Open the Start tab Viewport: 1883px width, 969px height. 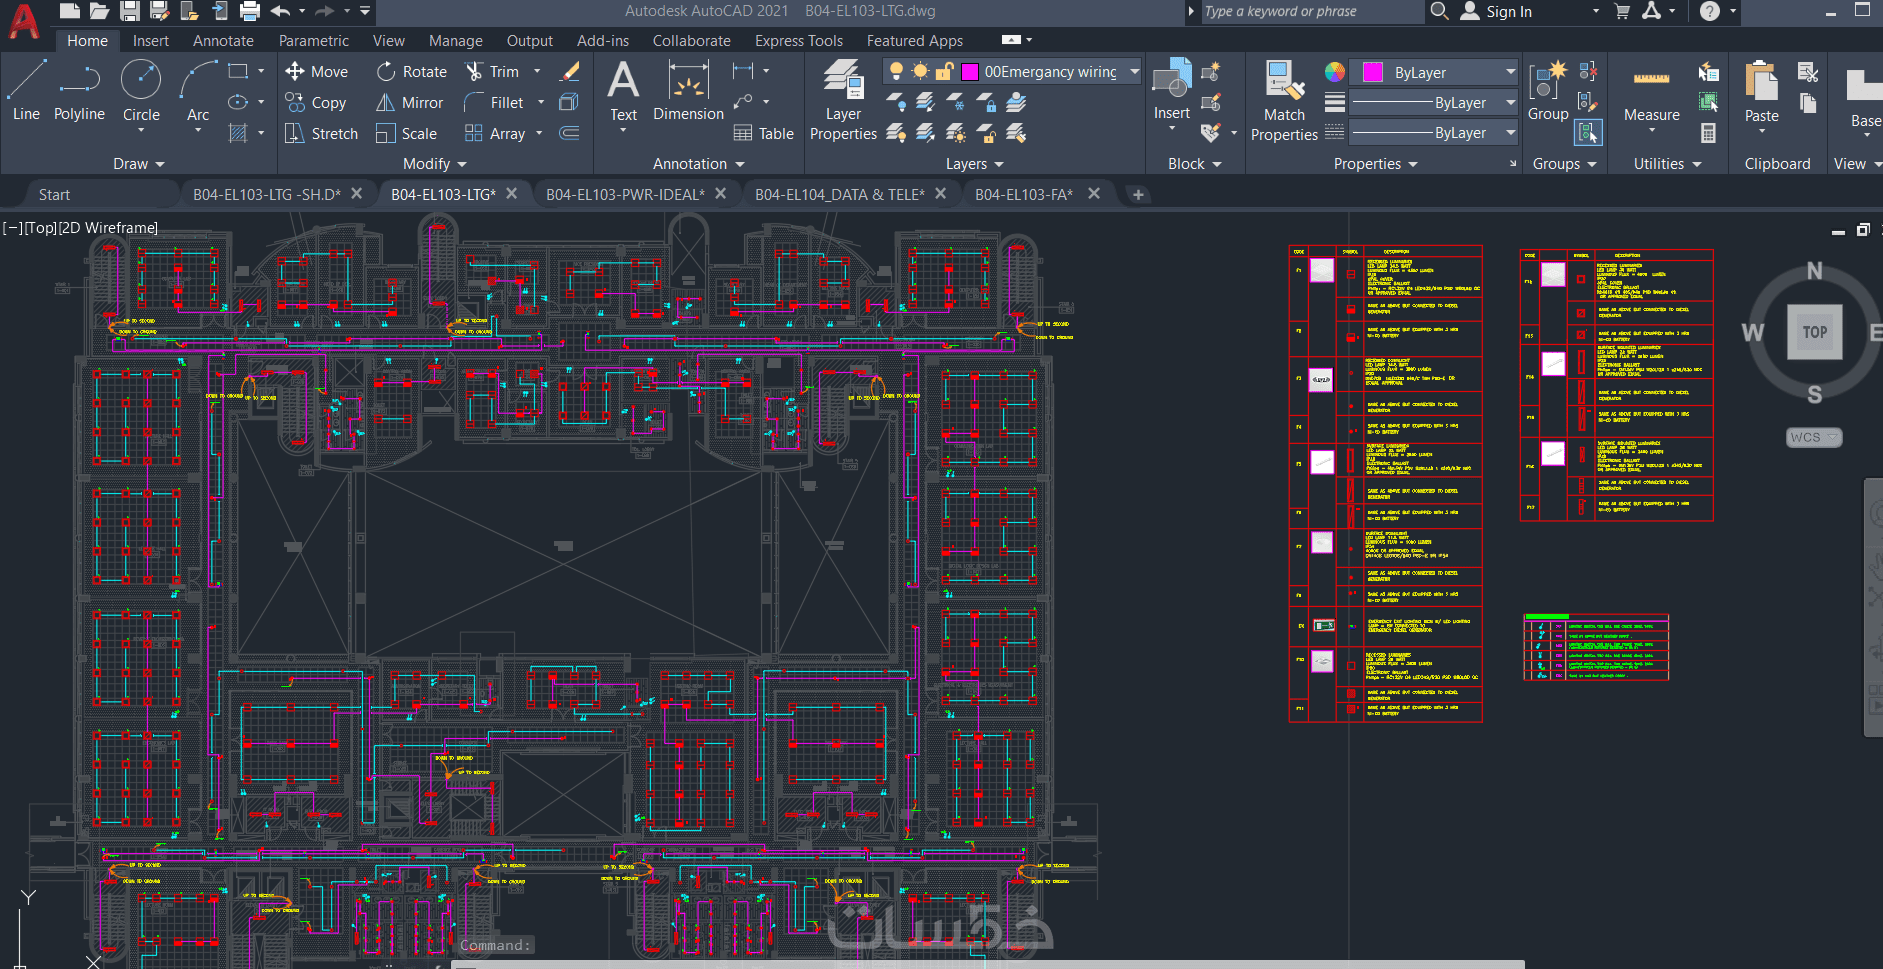tap(54, 195)
